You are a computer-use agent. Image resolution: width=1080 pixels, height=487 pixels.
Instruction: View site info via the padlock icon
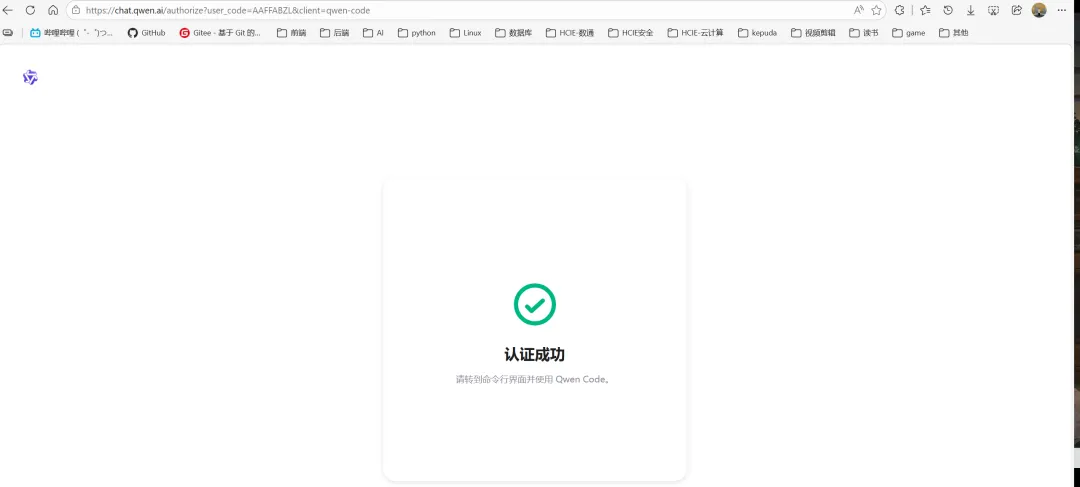click(x=76, y=10)
